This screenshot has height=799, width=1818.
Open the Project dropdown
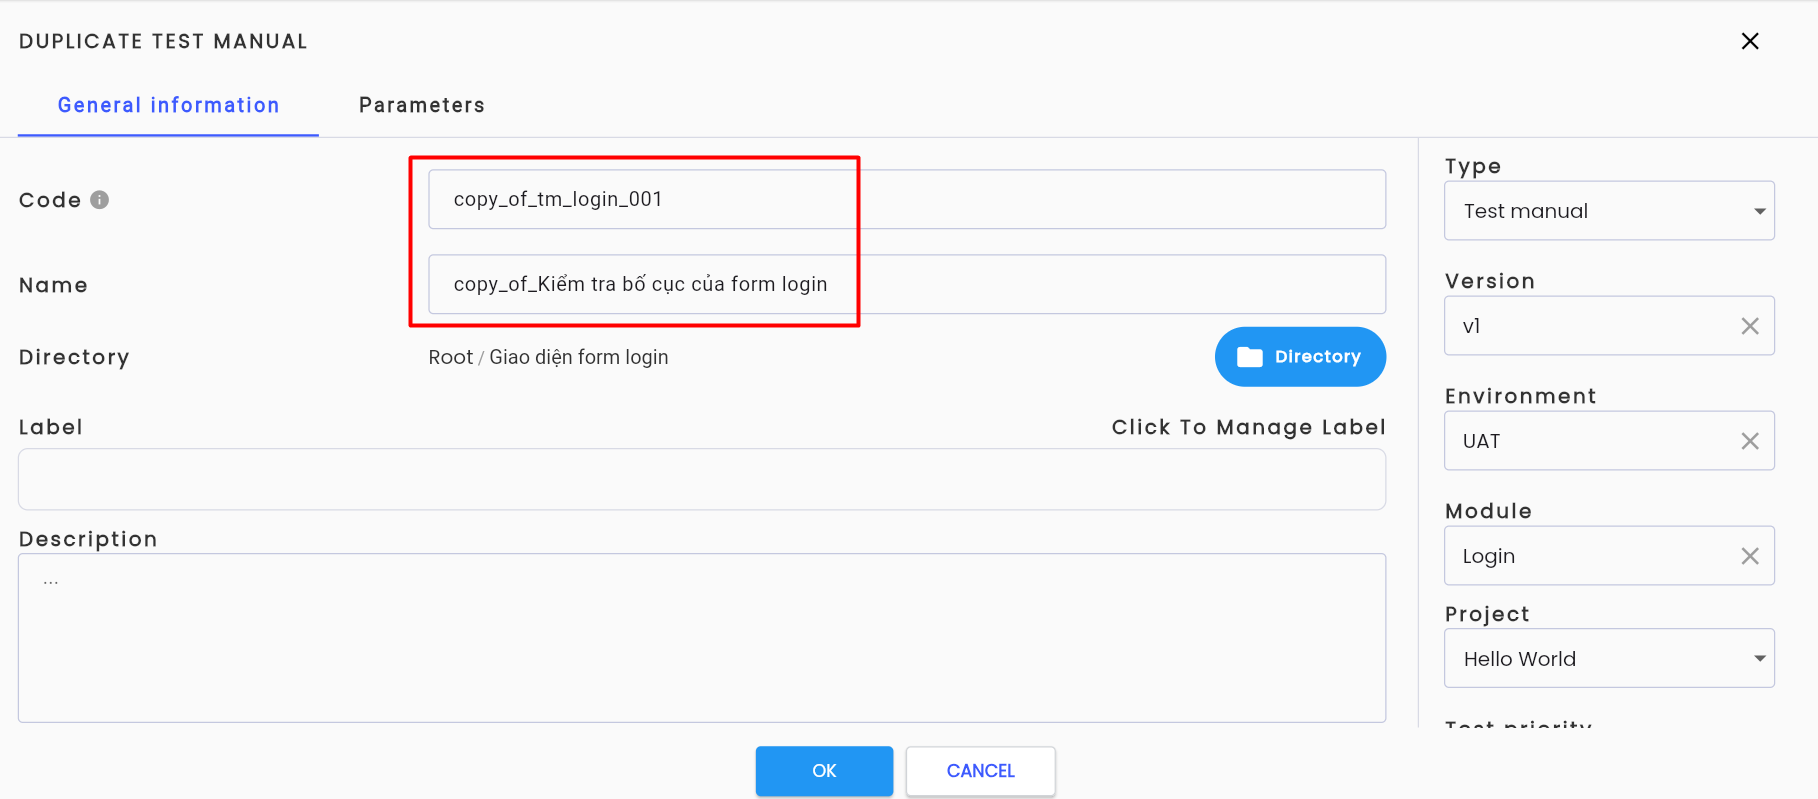pyautogui.click(x=1609, y=658)
